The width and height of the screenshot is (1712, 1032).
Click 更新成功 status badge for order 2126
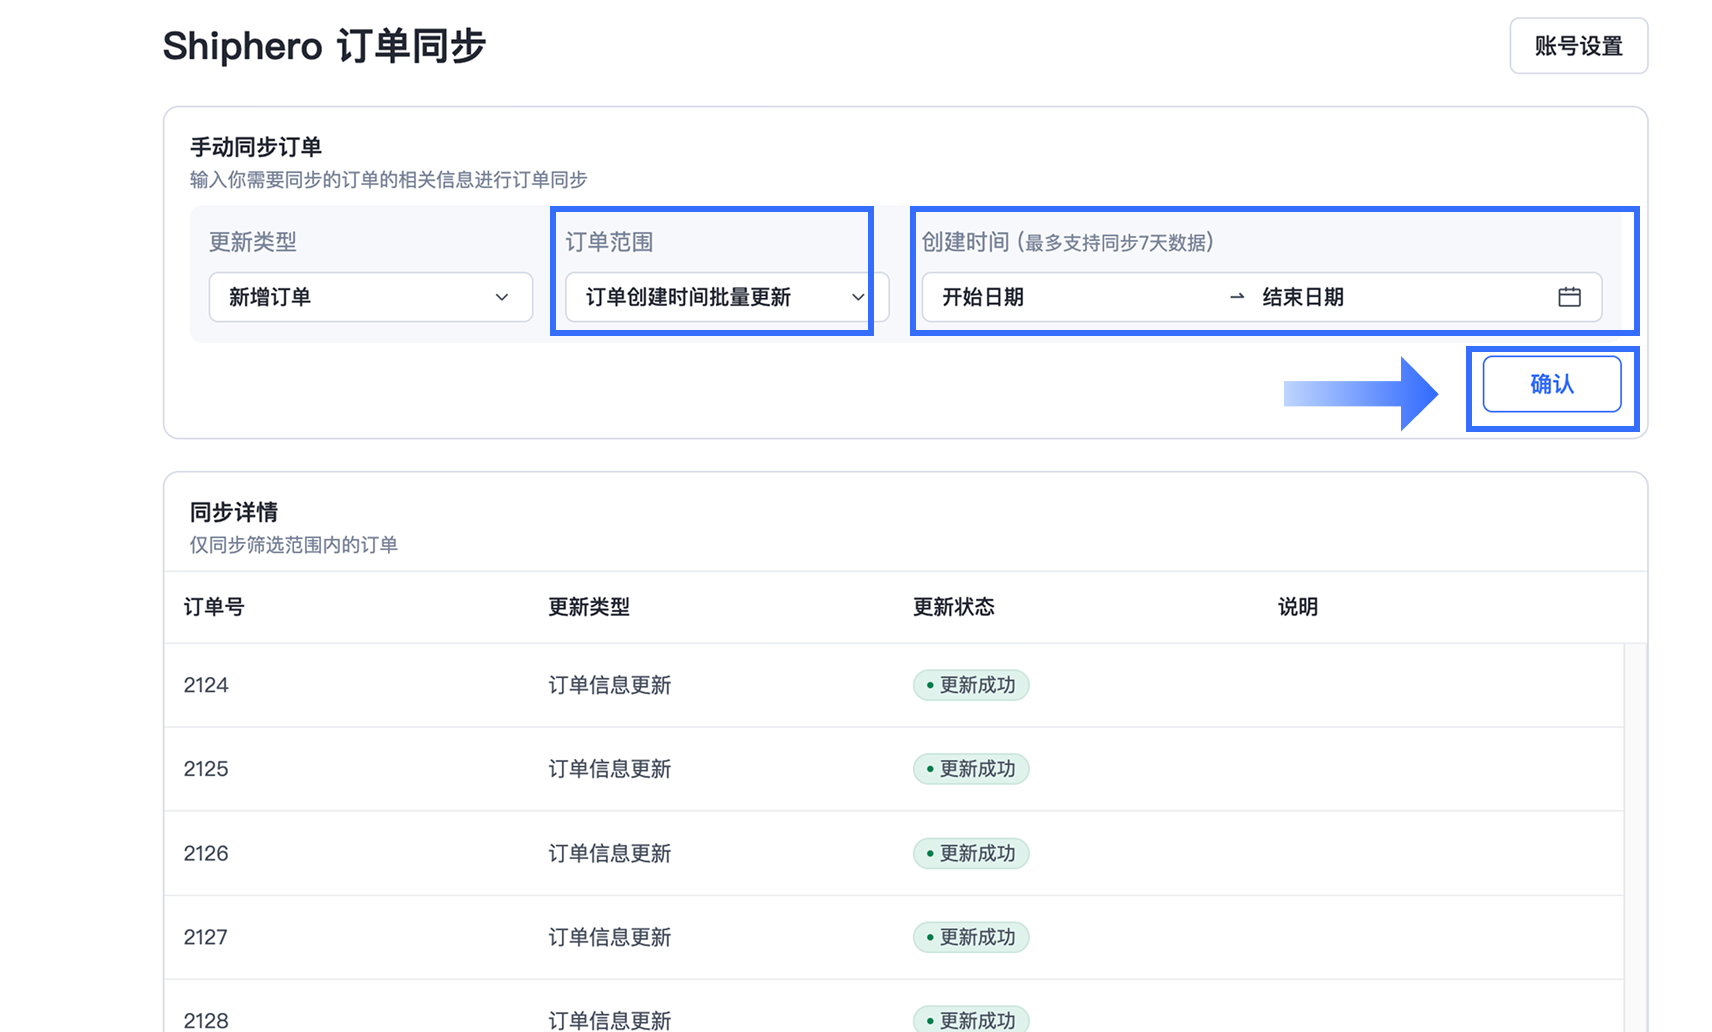971,853
